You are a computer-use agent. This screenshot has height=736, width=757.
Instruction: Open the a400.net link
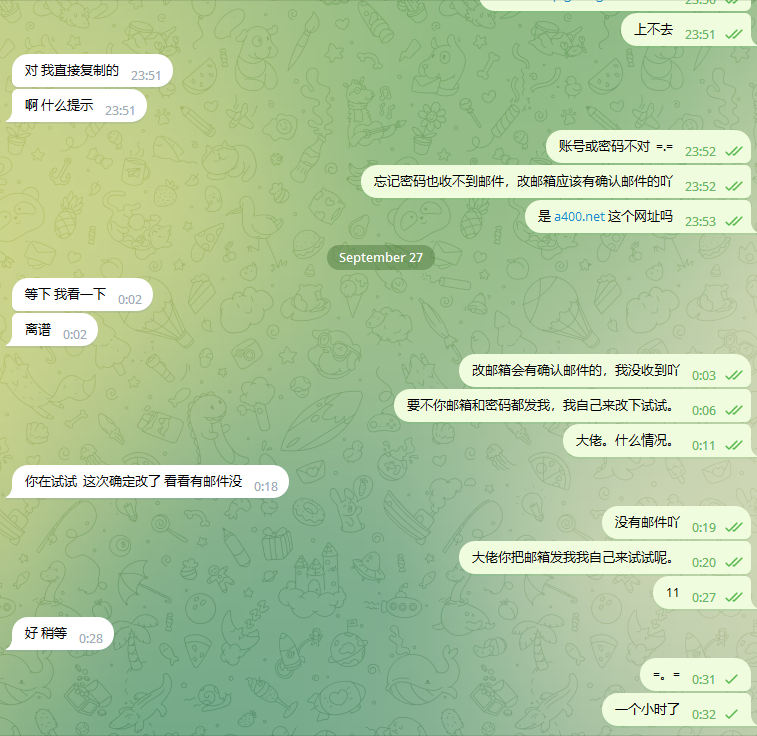coord(579,217)
